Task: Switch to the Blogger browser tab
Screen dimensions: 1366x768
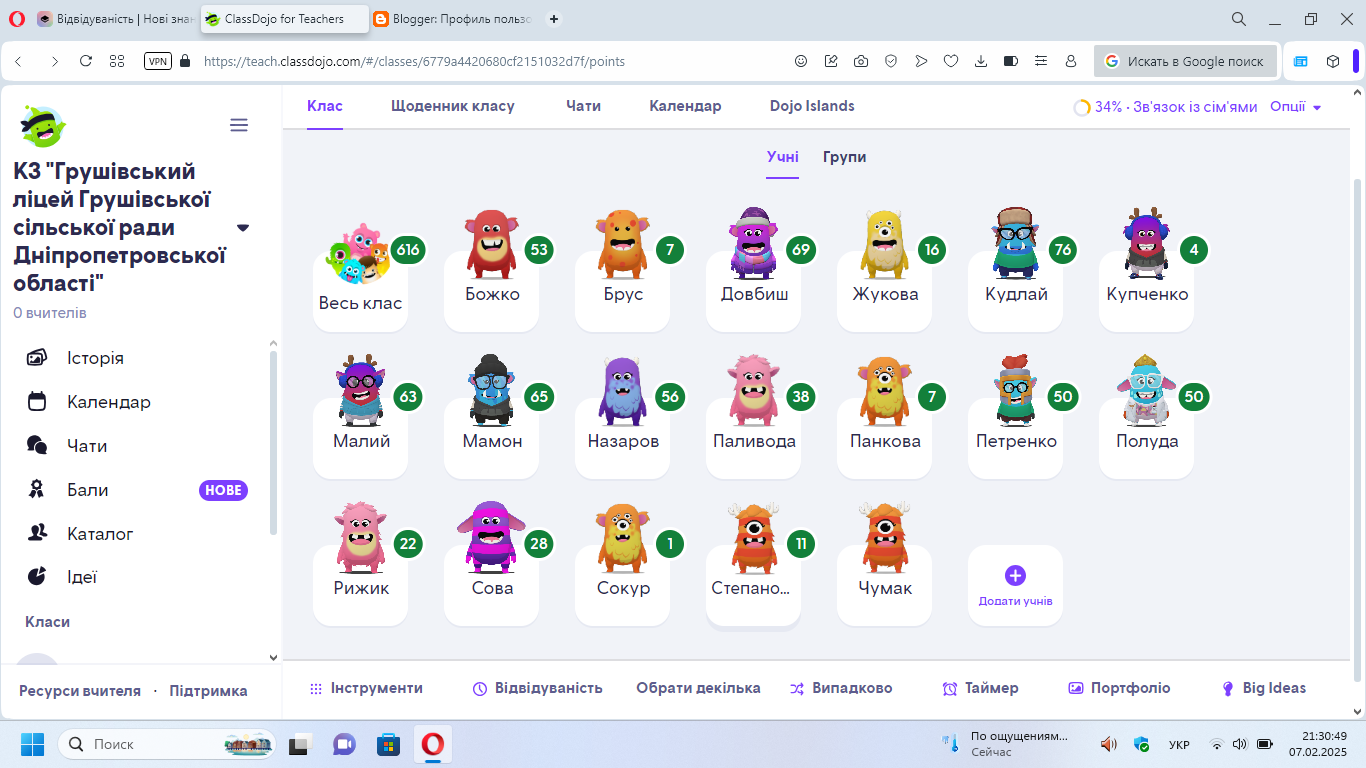Action: pyautogui.click(x=453, y=19)
